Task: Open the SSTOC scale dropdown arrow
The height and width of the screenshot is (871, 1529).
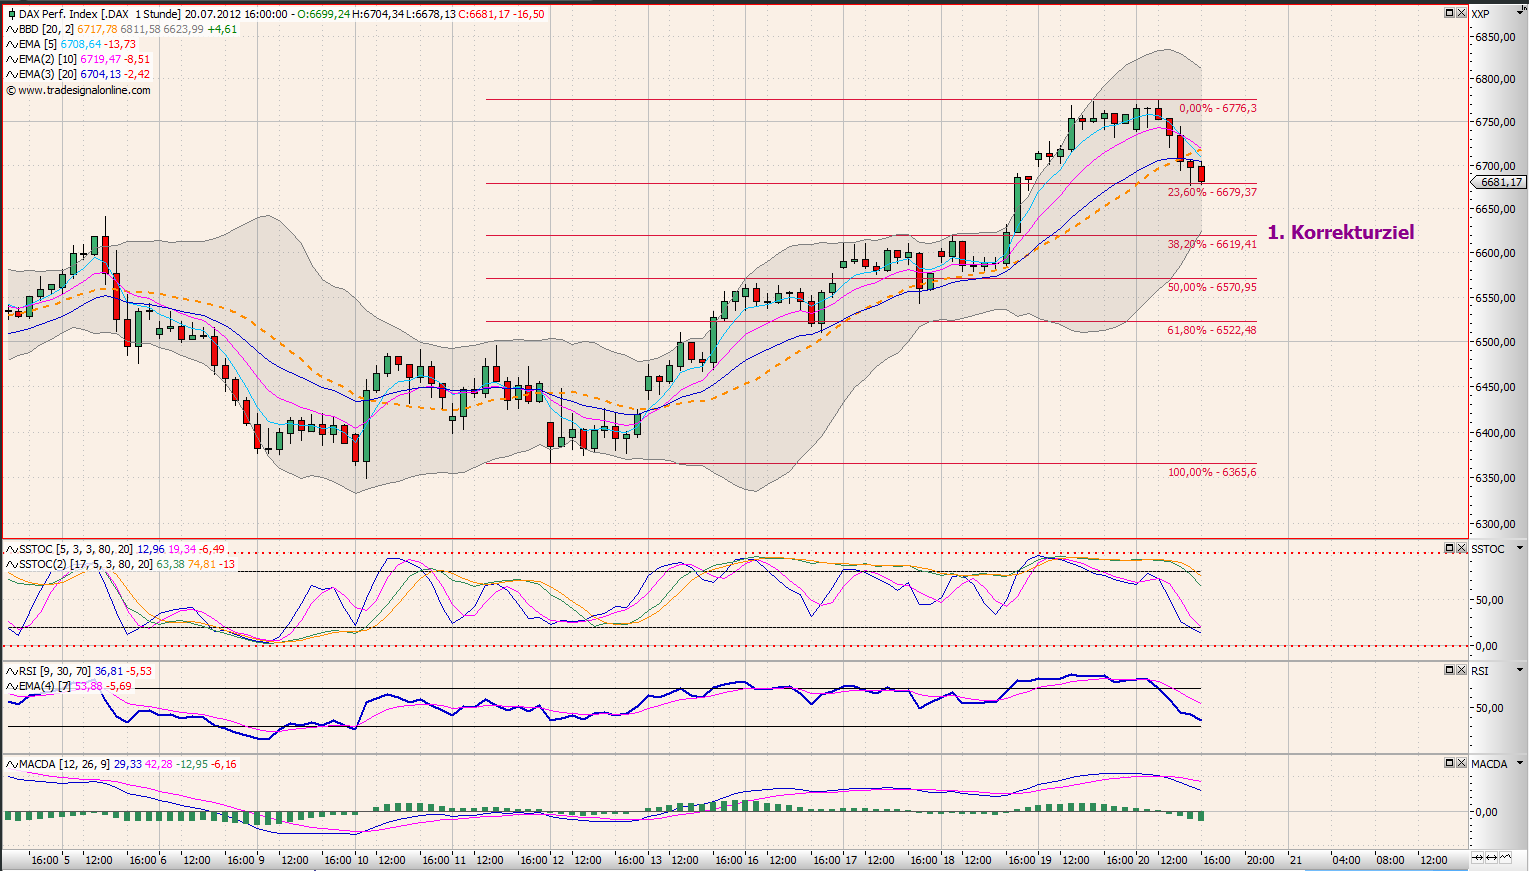Action: pos(1520,549)
